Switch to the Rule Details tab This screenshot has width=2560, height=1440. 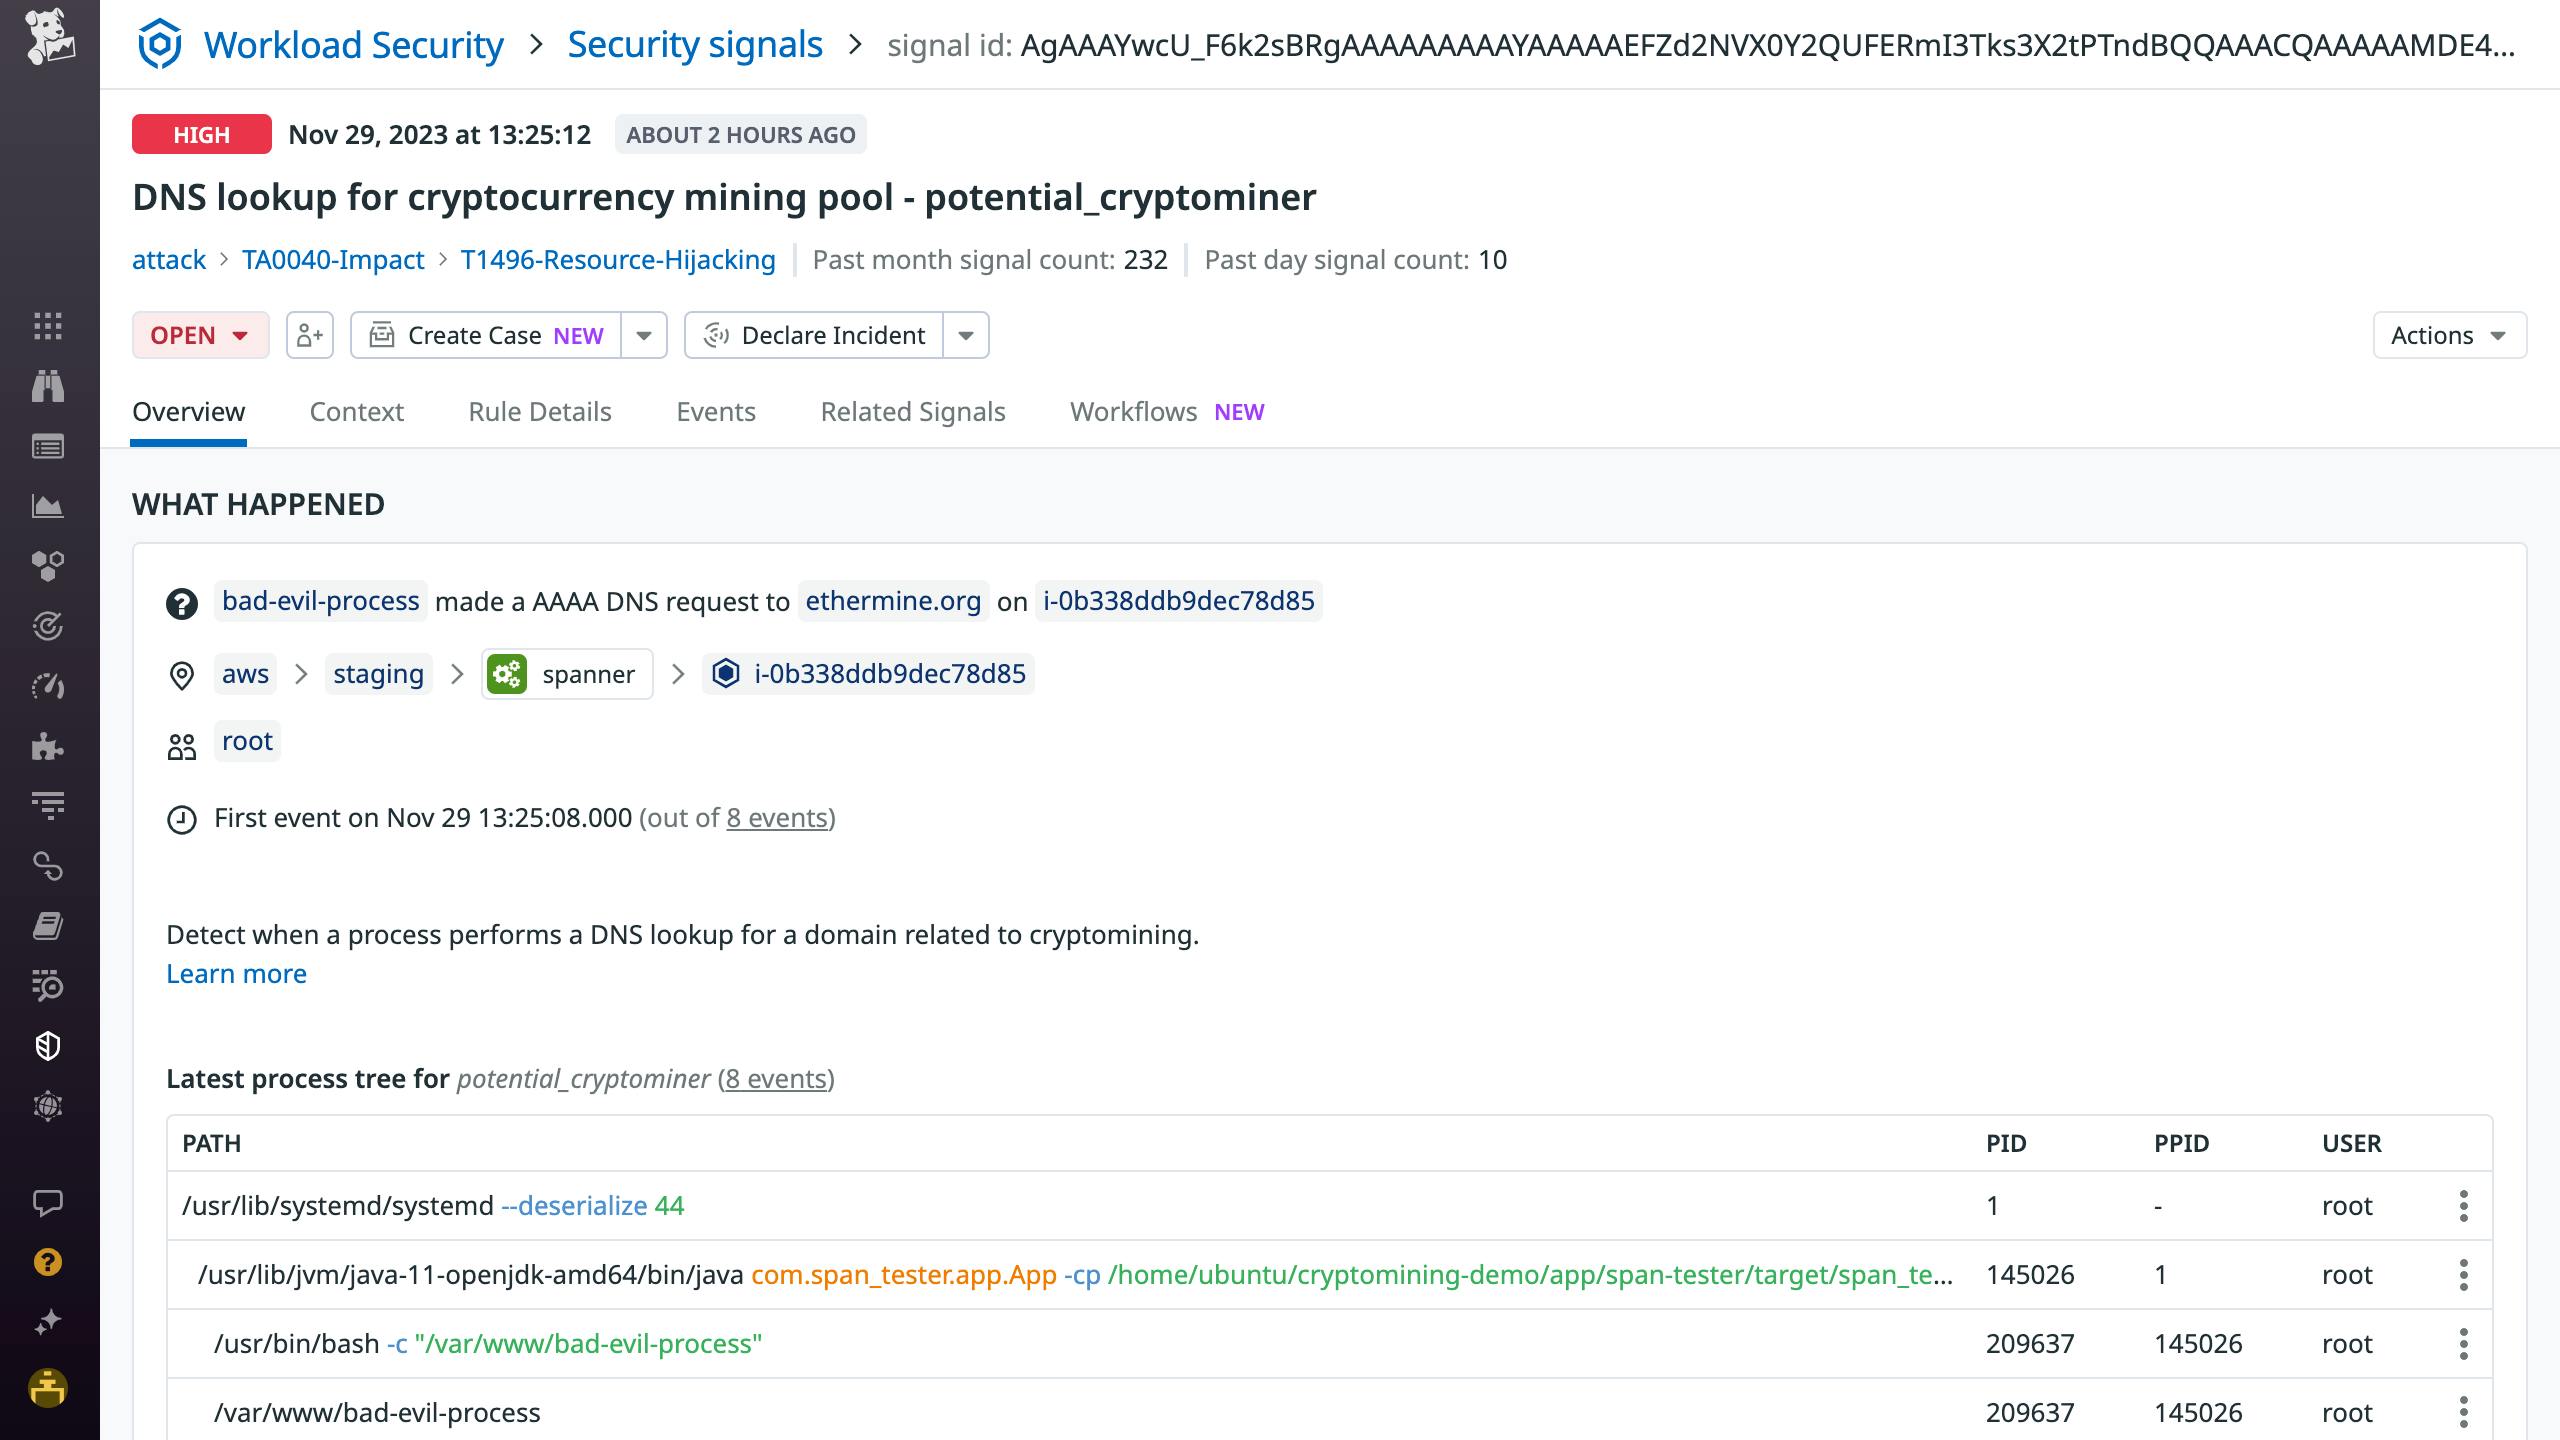pos(540,411)
